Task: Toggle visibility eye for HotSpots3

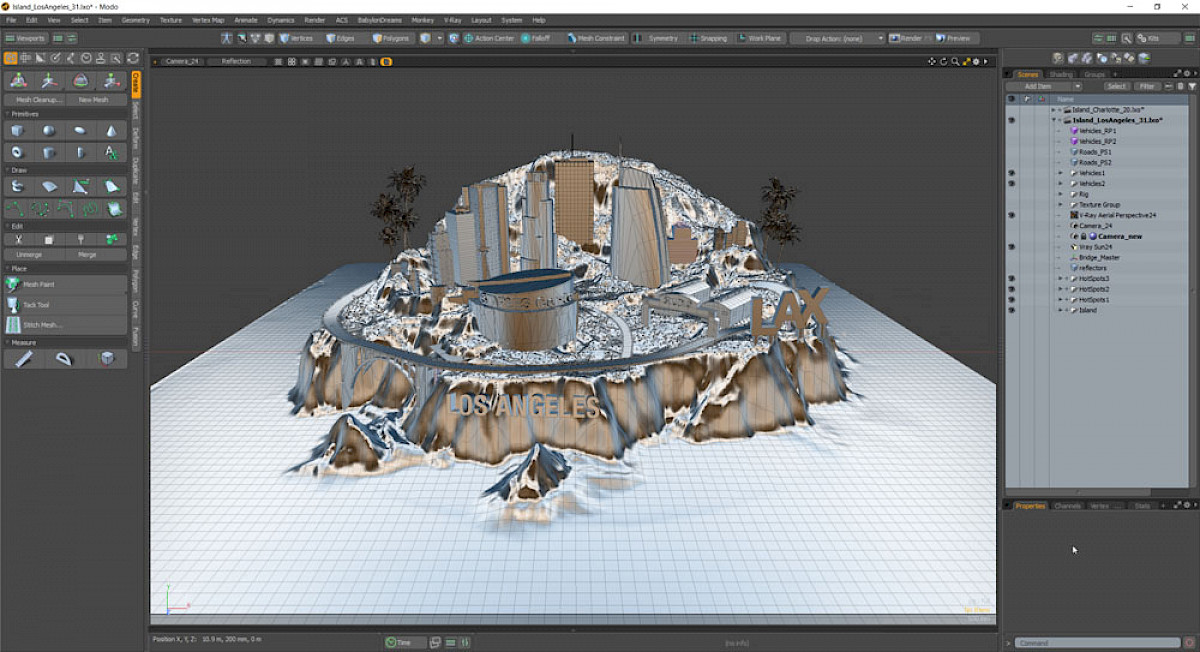Action: [1011, 278]
